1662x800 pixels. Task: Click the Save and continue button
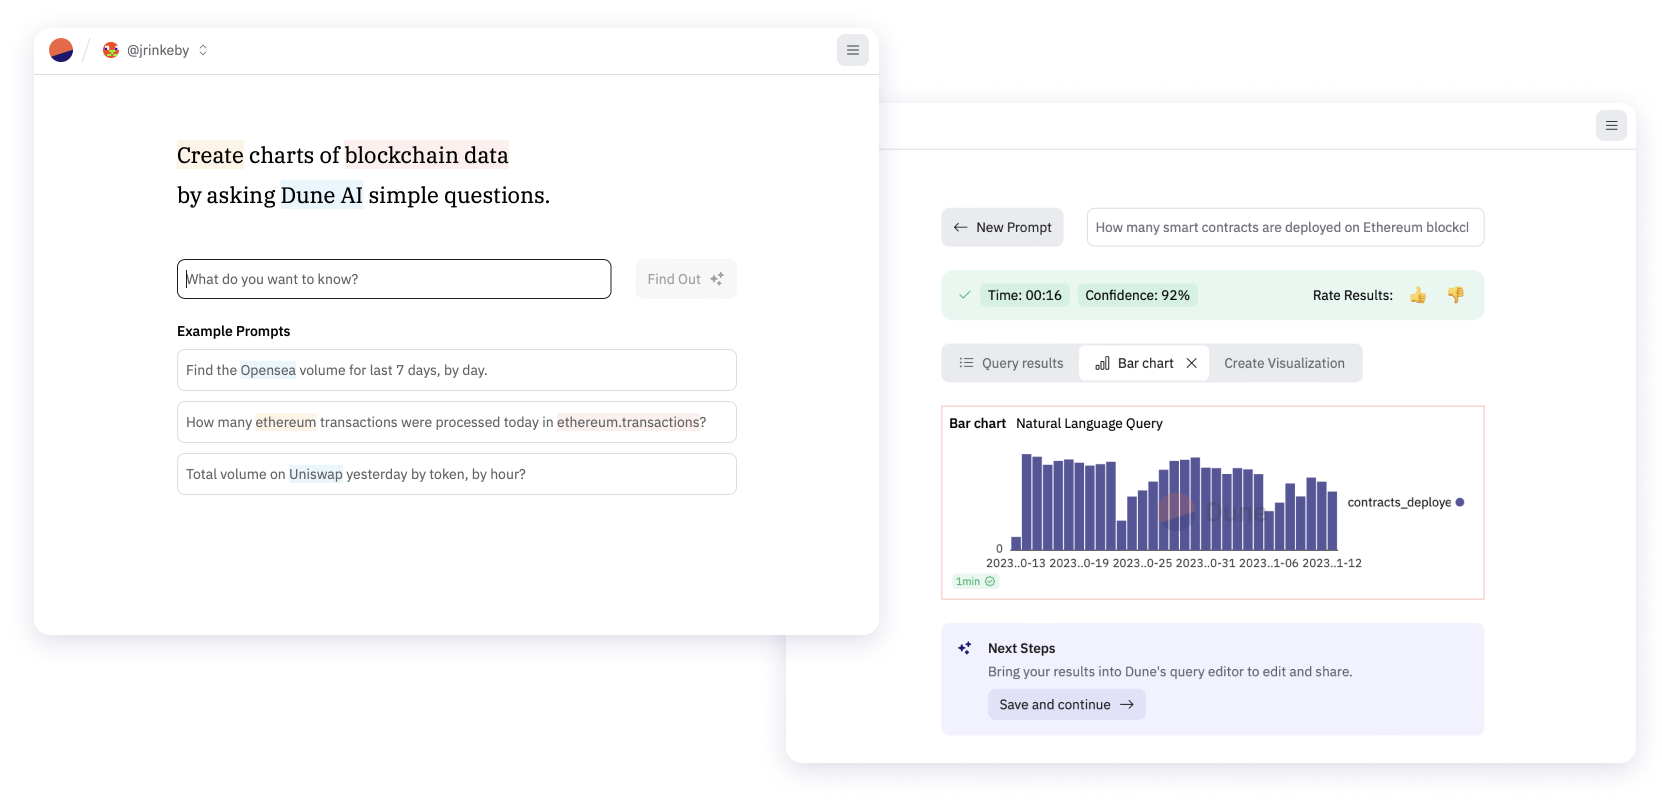coord(1067,704)
